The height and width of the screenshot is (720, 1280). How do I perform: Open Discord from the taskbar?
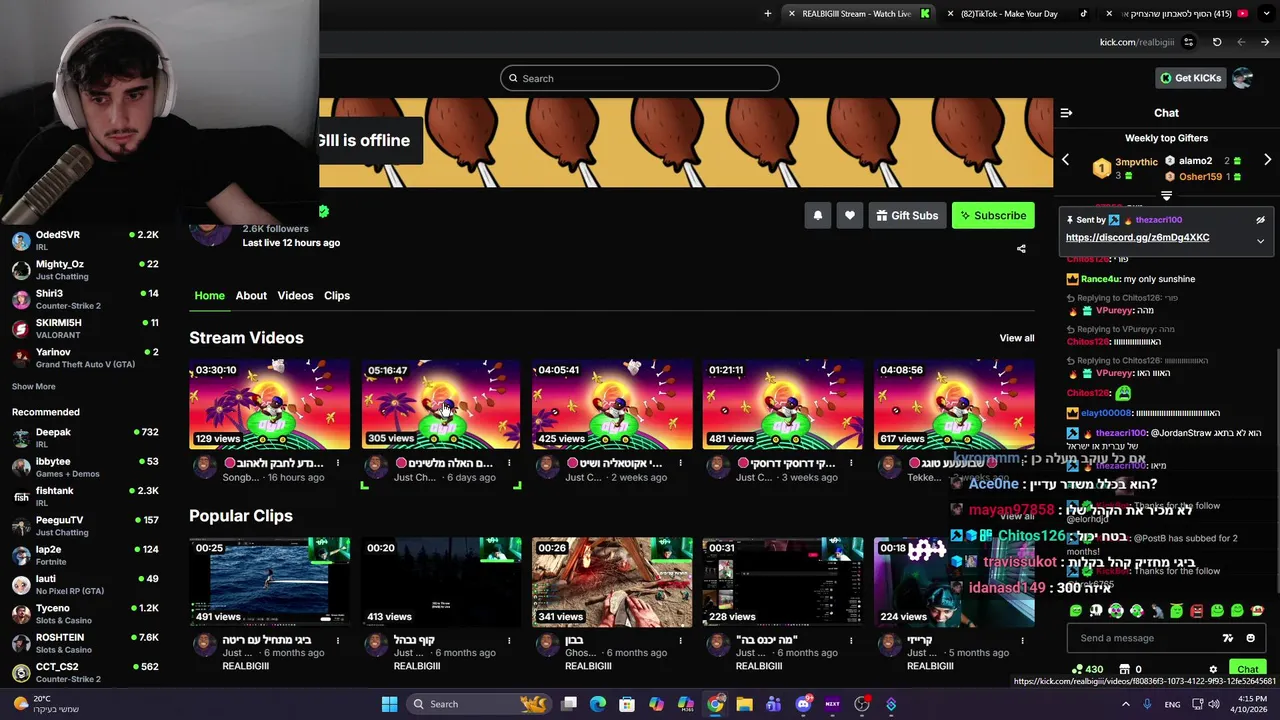(x=802, y=704)
